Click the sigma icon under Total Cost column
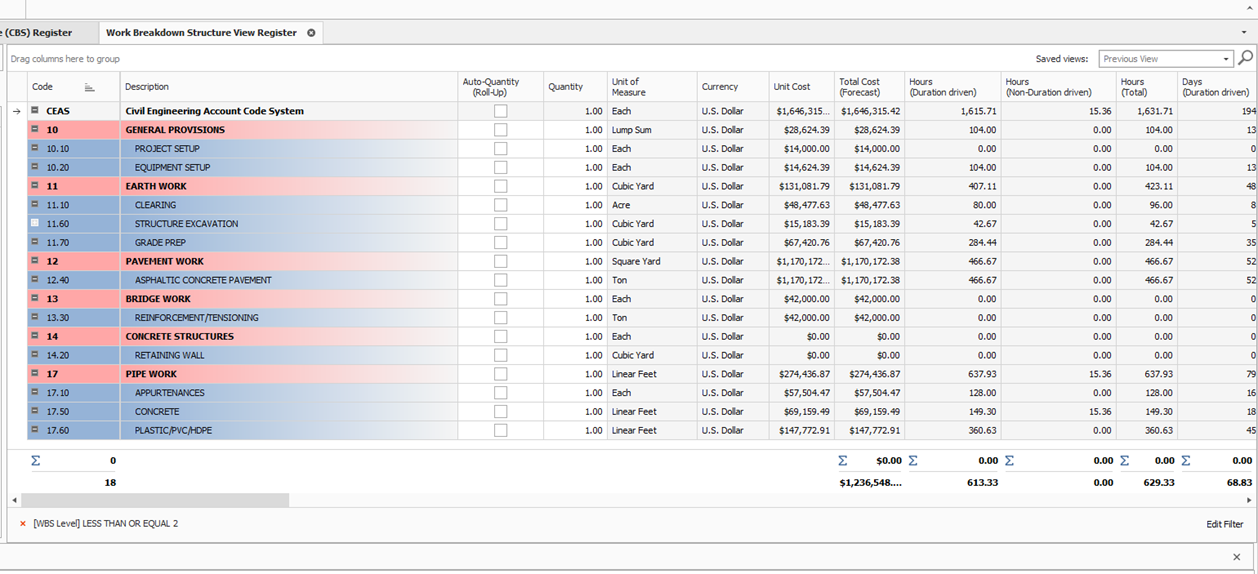 point(842,461)
